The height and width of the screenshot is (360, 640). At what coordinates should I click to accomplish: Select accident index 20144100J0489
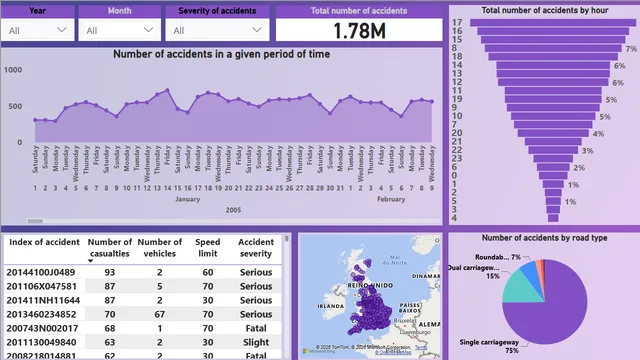(41, 272)
